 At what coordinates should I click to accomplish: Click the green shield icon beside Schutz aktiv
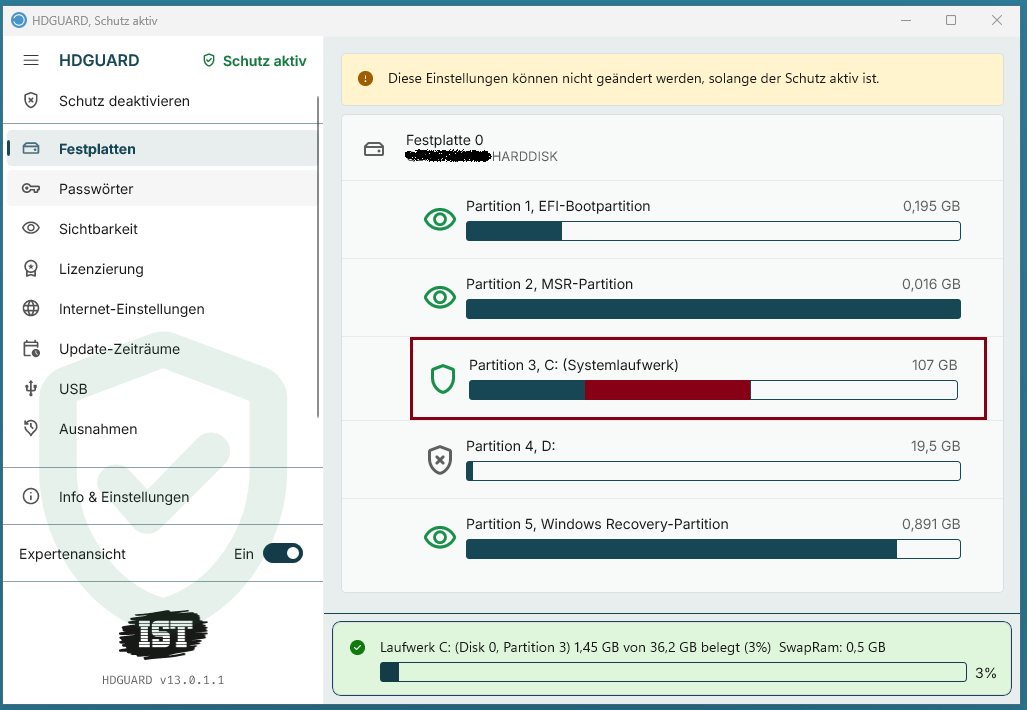[209, 60]
